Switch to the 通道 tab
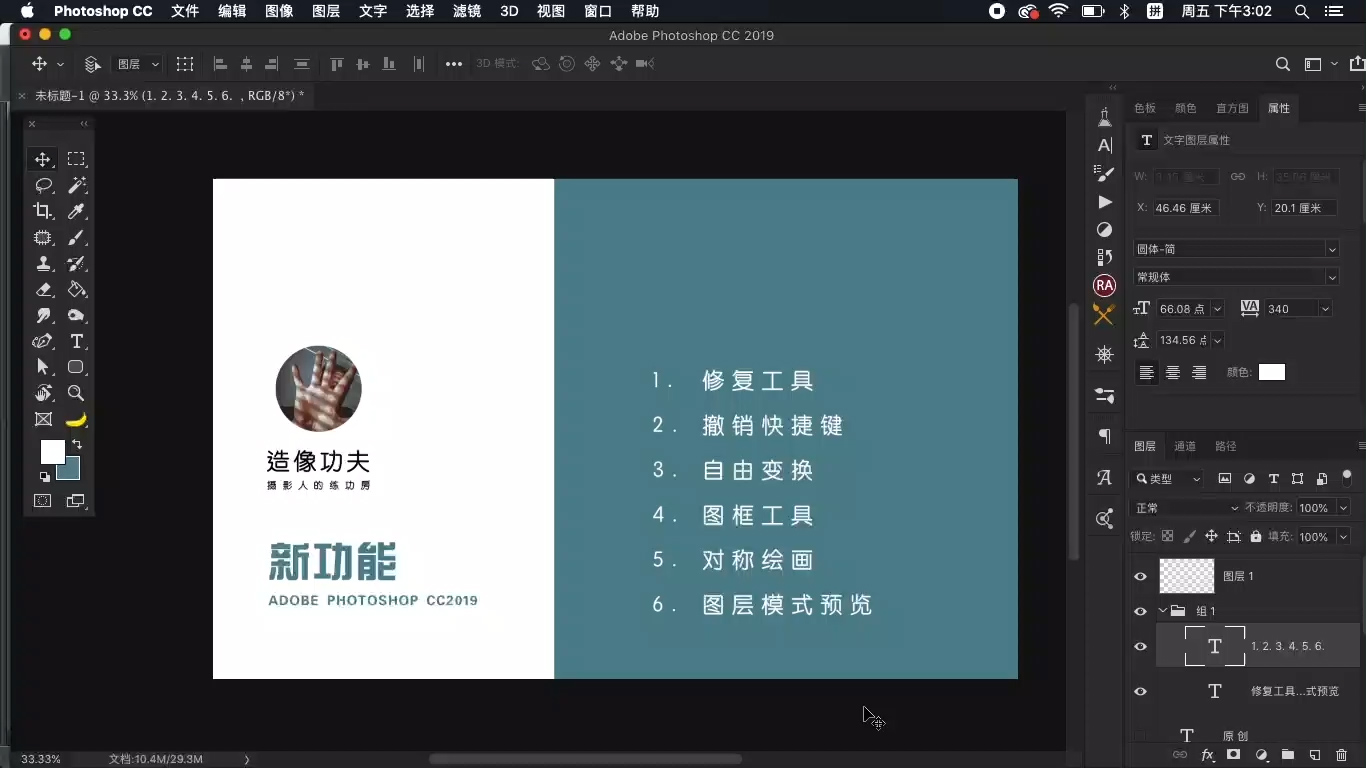 coord(1185,446)
